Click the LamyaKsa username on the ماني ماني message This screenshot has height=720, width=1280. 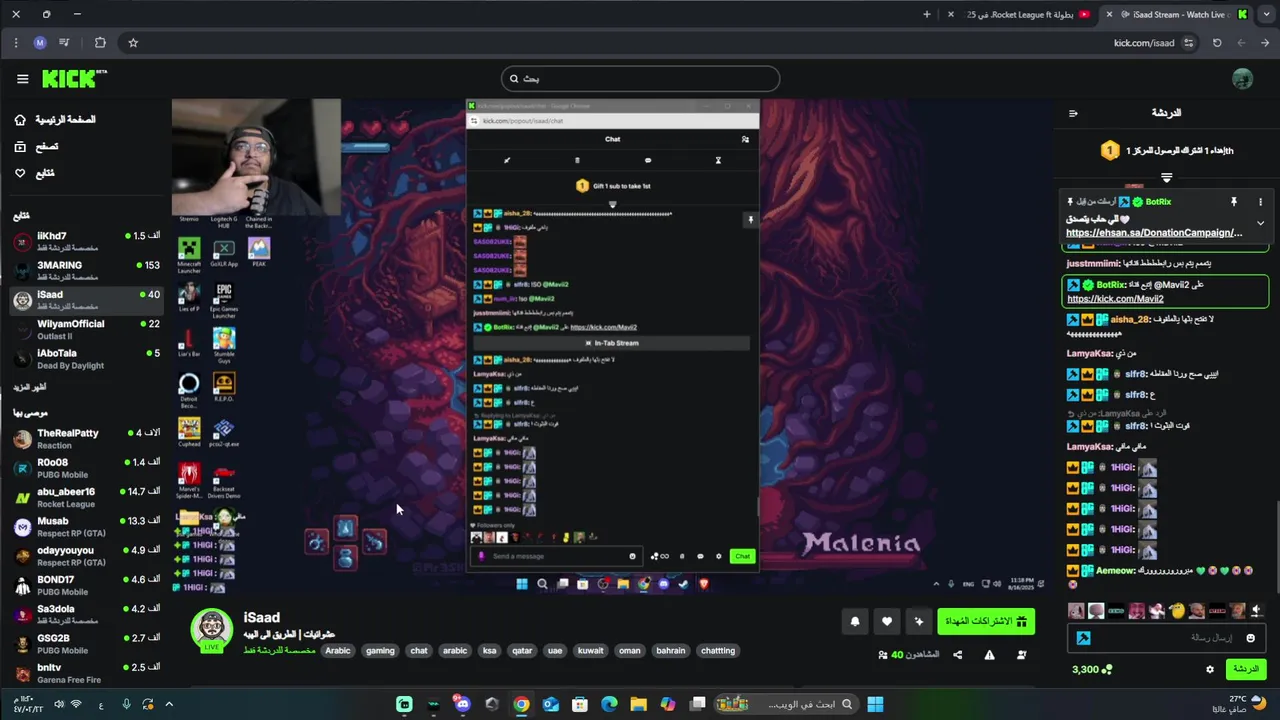pos(1090,447)
